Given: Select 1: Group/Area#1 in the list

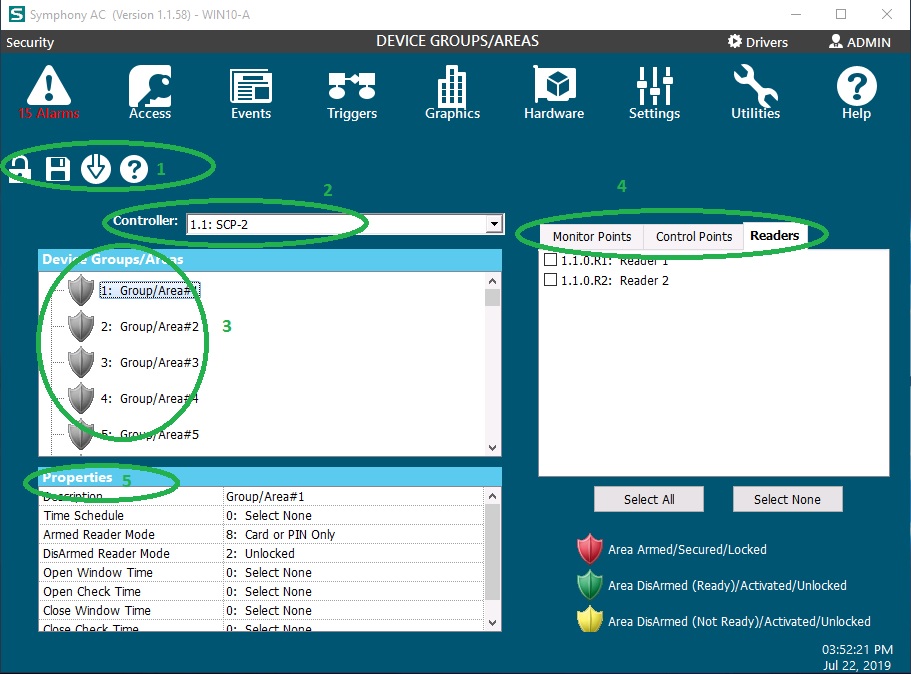Looking at the screenshot, I should pos(149,290).
